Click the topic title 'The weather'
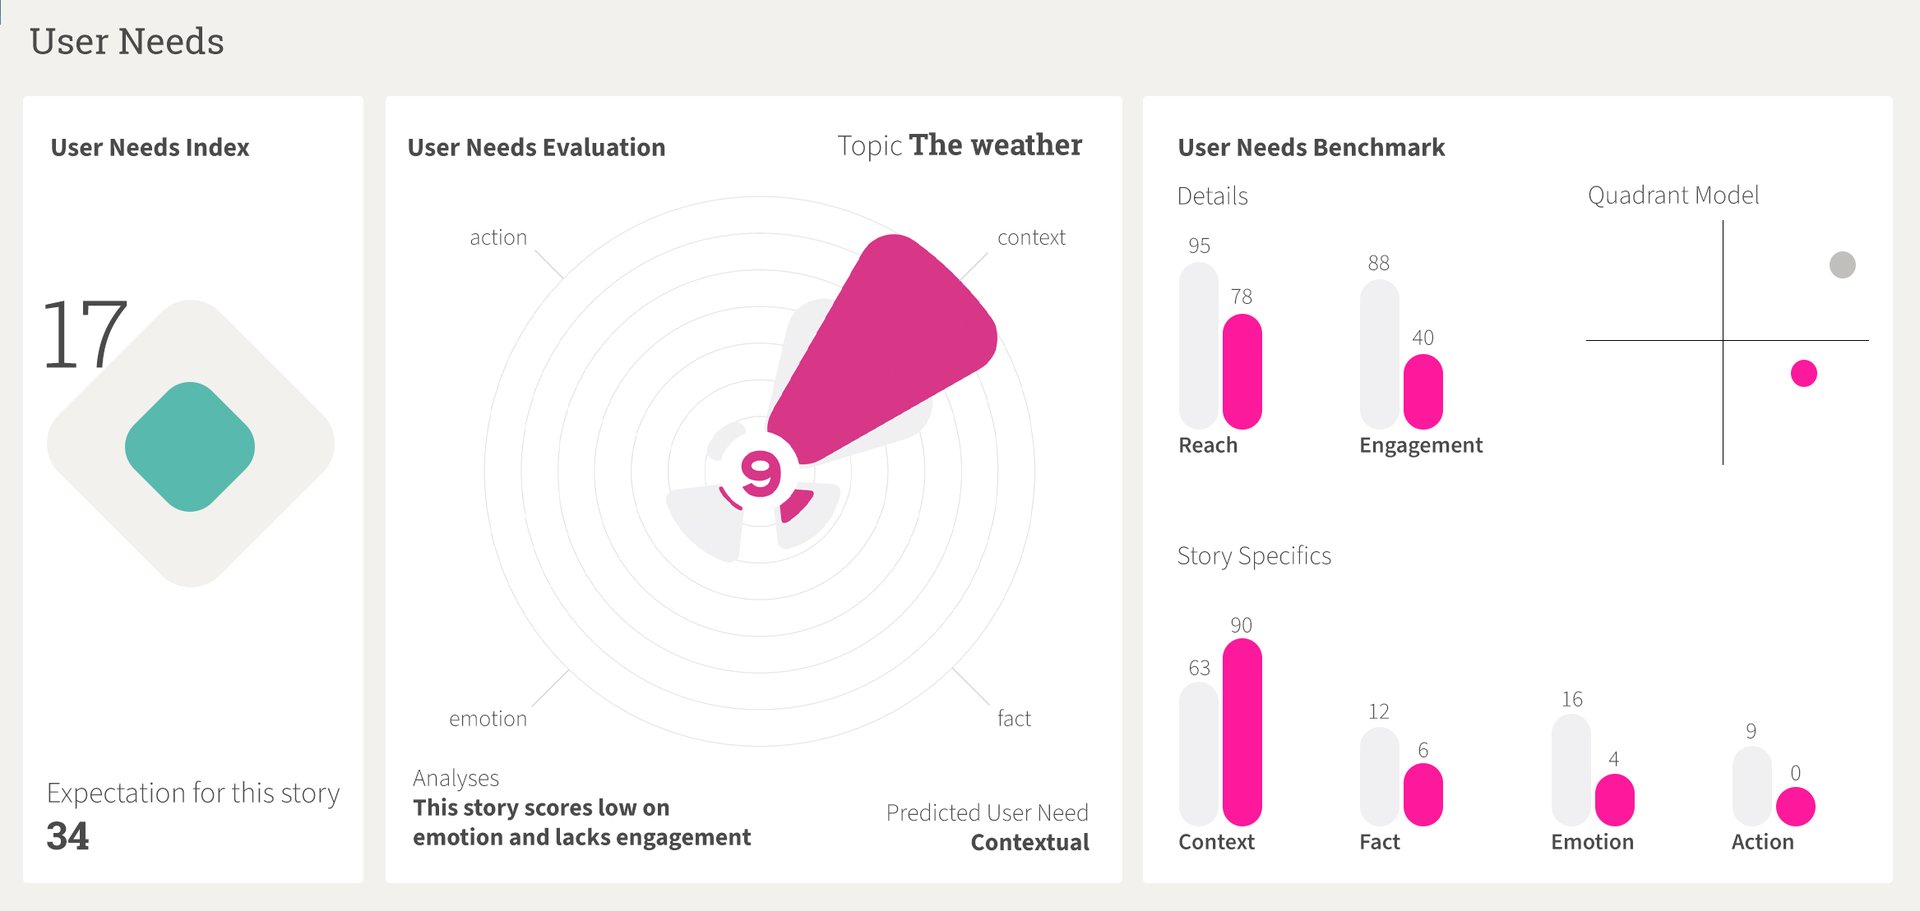This screenshot has height=911, width=1920. tap(995, 146)
